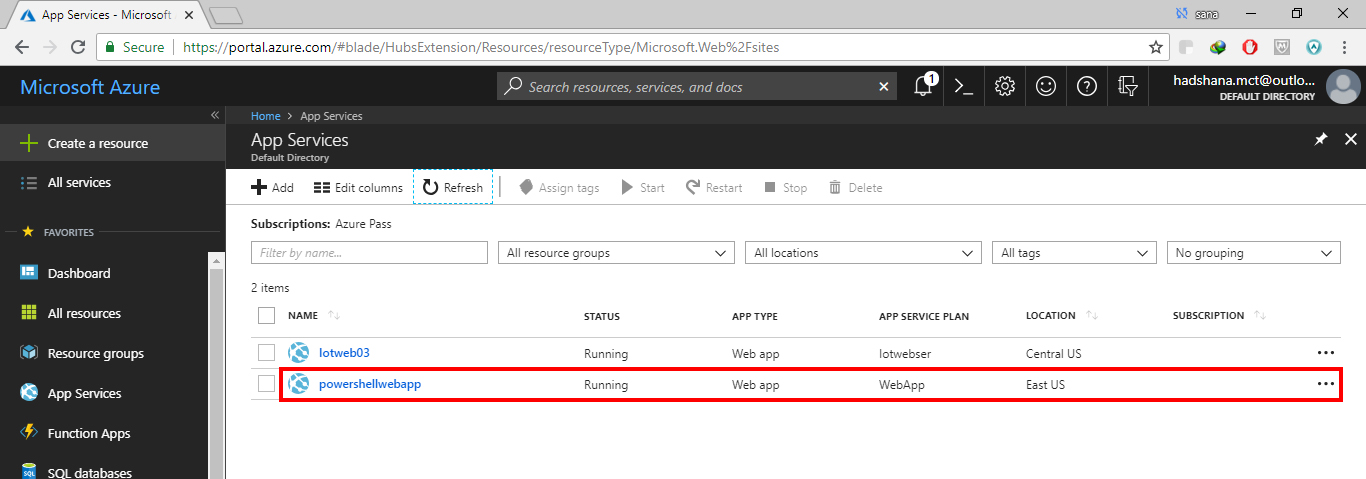Click the red Opera extension icon
The width and height of the screenshot is (1366, 479).
1250,47
